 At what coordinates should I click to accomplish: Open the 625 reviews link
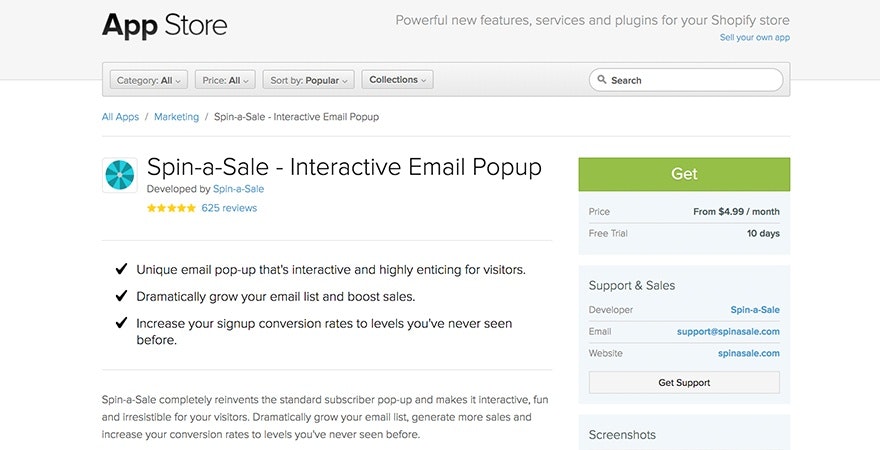tap(229, 208)
